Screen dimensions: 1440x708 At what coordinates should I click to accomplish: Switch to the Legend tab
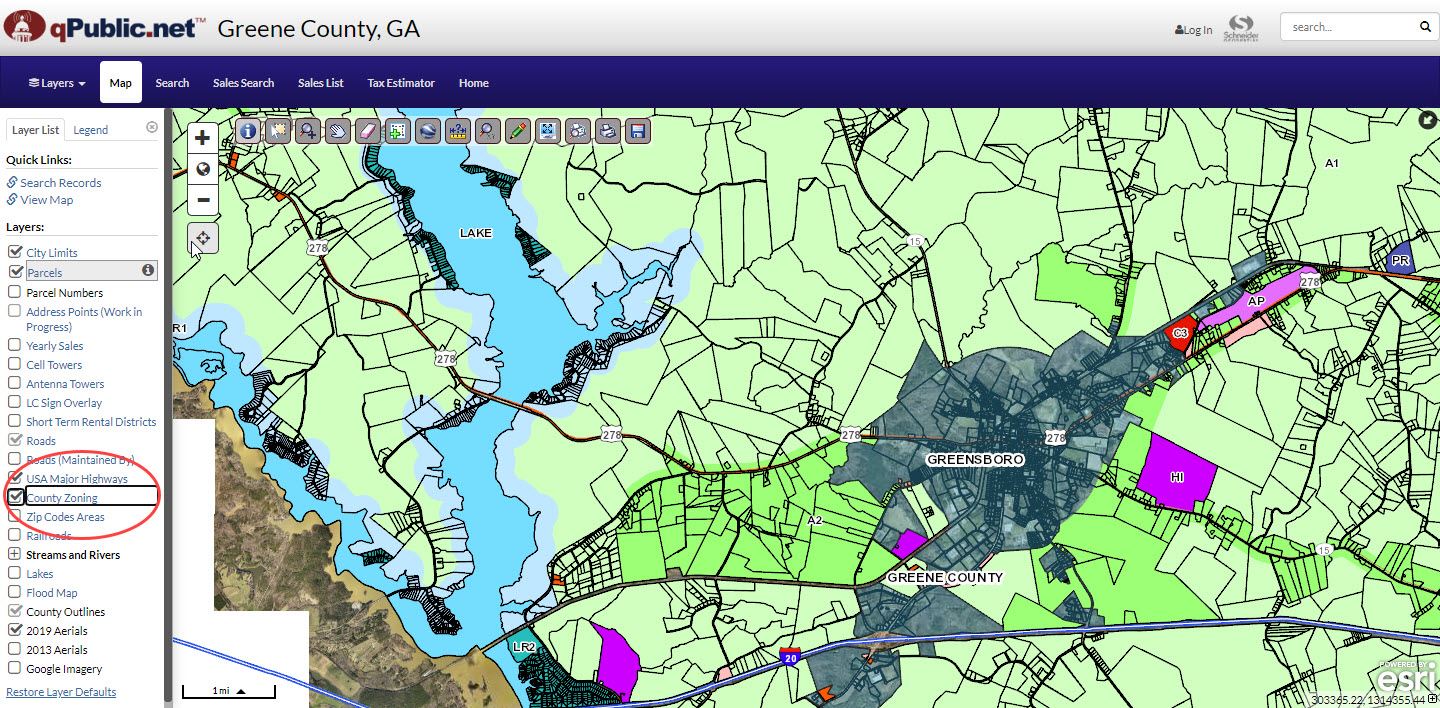[x=90, y=129]
